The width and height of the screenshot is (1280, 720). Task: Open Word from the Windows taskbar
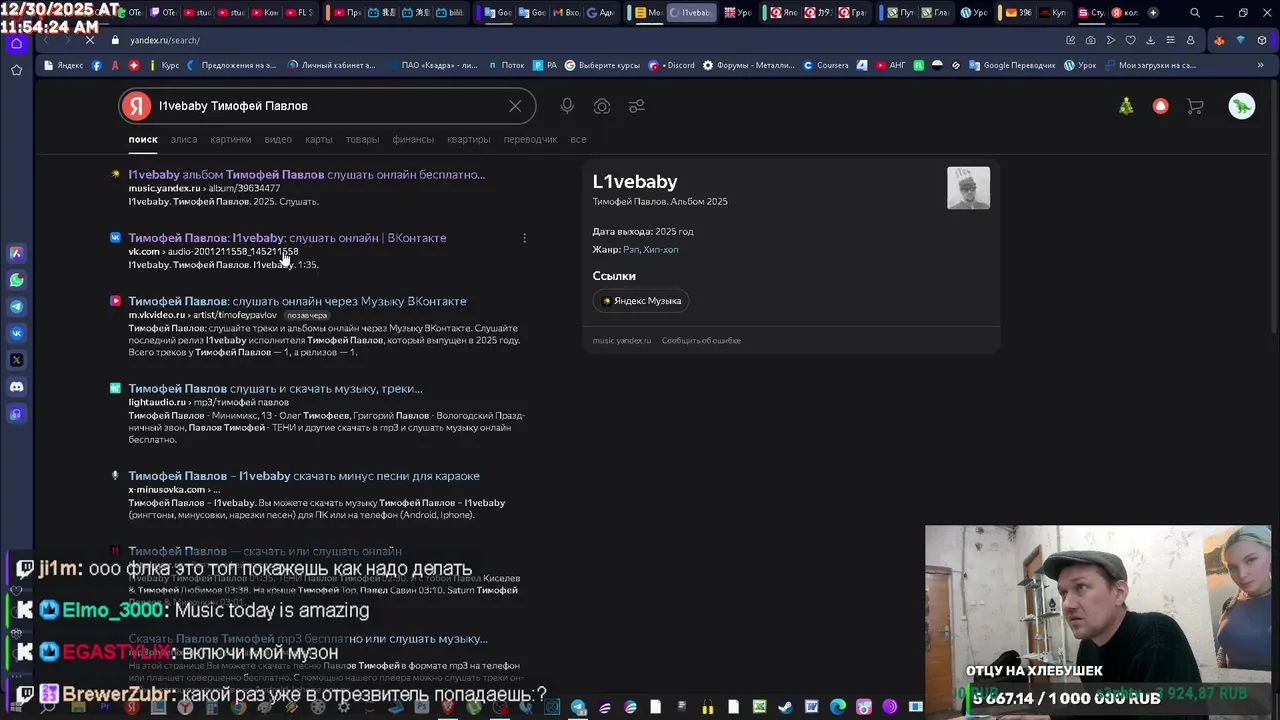[x=811, y=707]
